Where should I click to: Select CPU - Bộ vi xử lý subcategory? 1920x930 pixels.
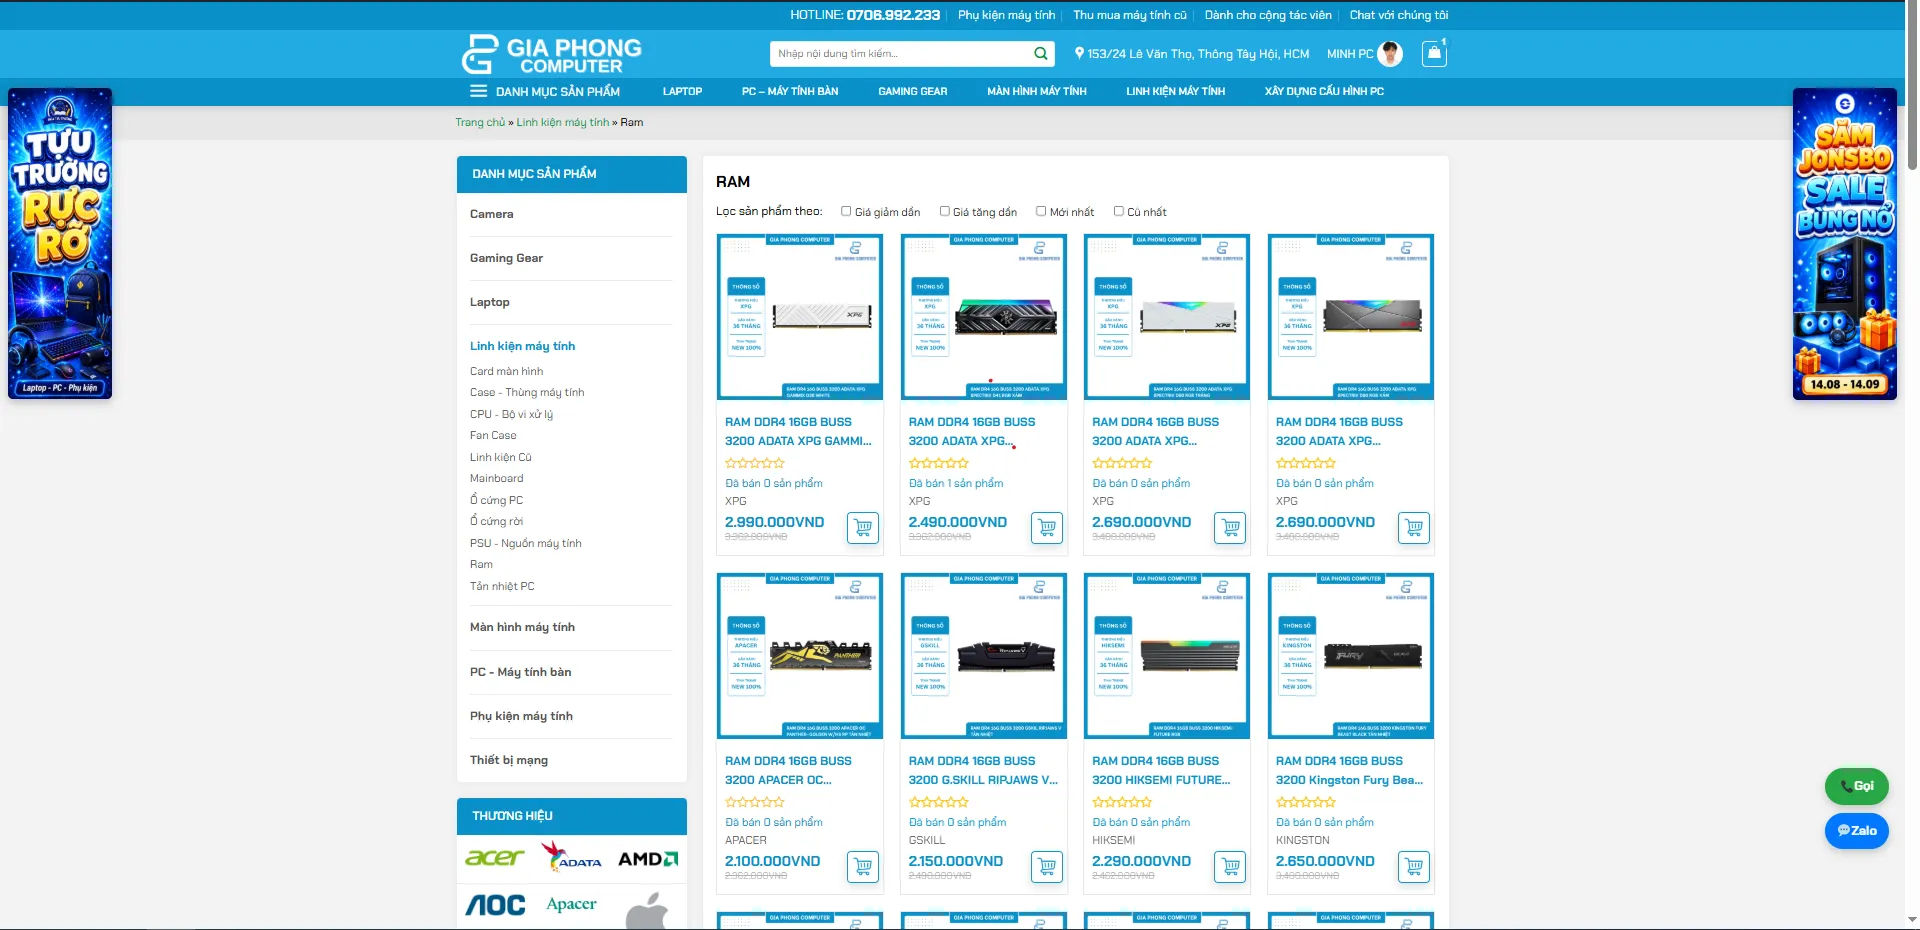tap(511, 414)
